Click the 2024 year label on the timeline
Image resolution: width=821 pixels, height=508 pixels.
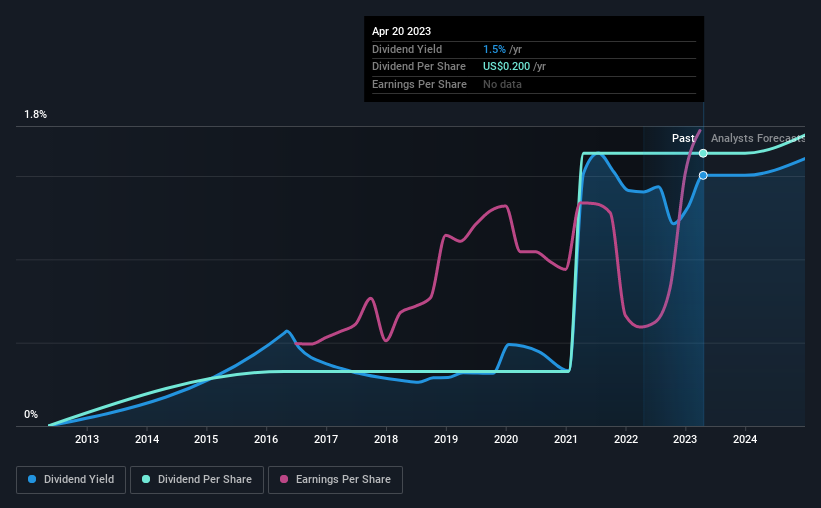745,439
